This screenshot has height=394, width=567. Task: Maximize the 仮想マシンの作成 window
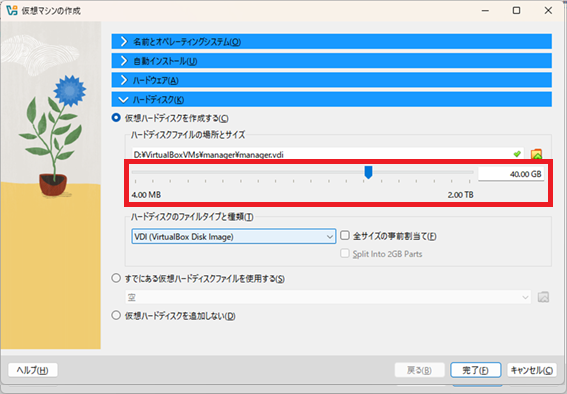516,10
